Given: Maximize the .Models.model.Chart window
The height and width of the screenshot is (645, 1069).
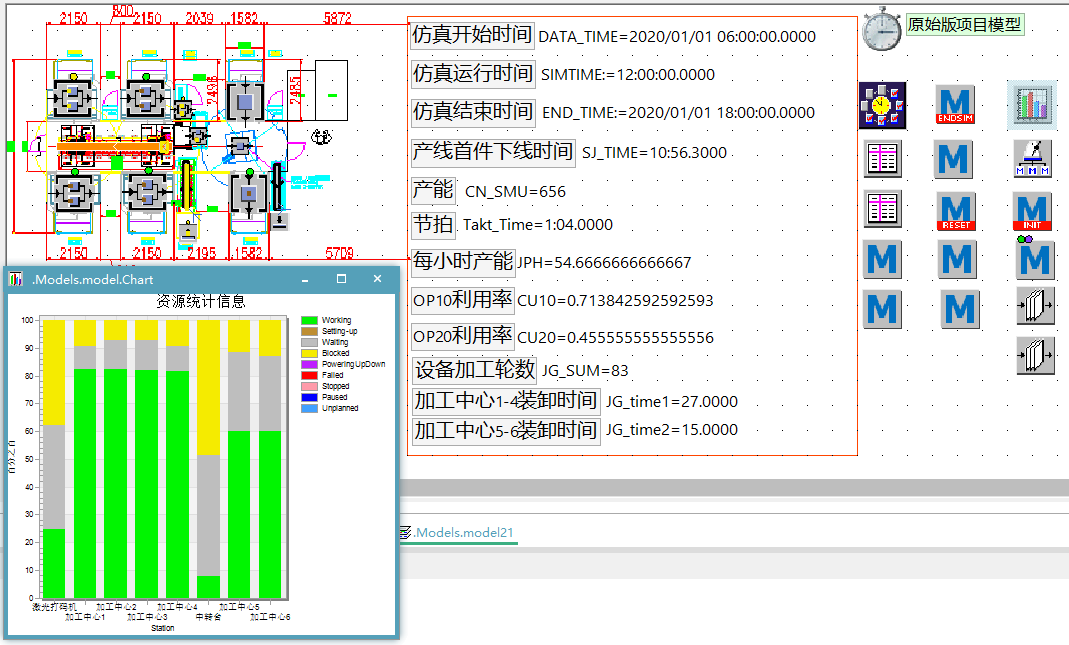Looking at the screenshot, I should tap(341, 279).
